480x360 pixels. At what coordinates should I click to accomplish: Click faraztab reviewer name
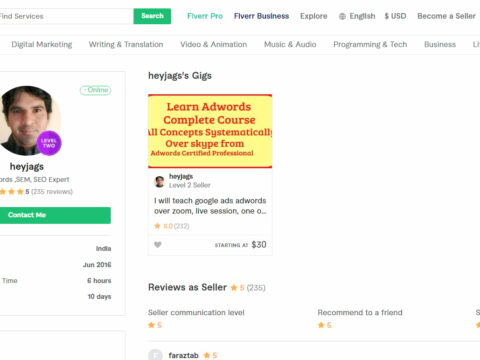tap(183, 355)
